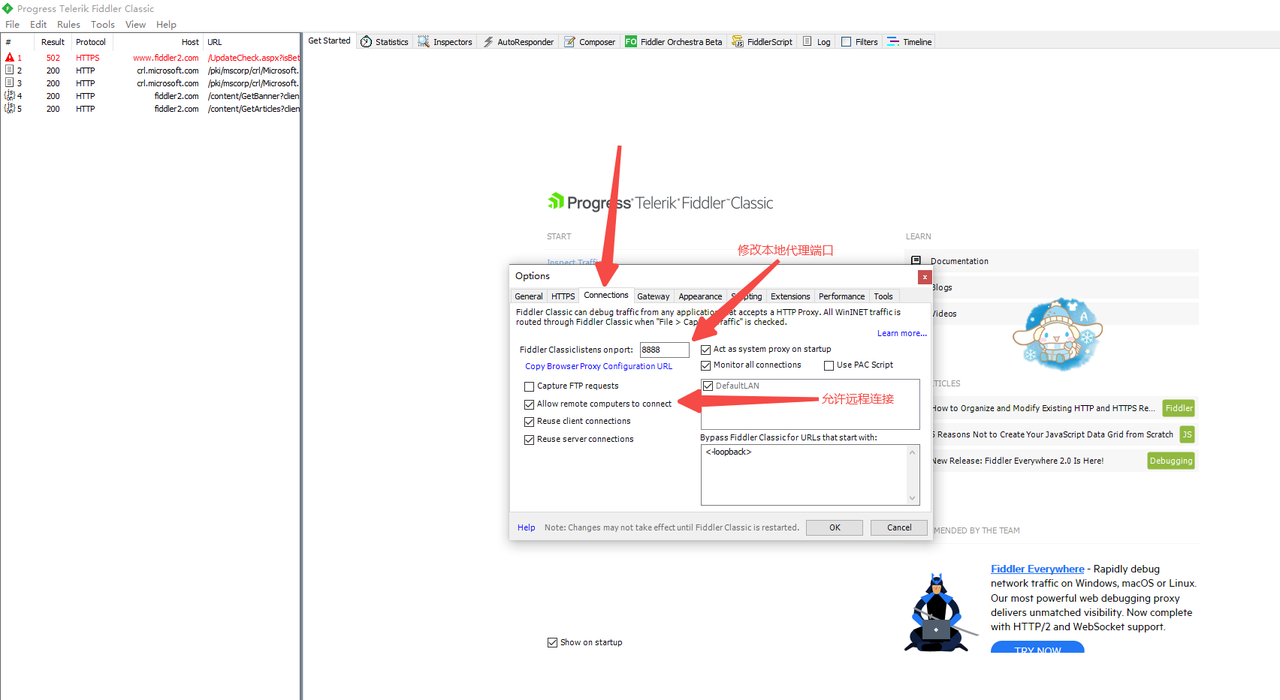This screenshot has width=1280, height=700.
Task: Click the TRY NOW button
Action: (x=1038, y=648)
